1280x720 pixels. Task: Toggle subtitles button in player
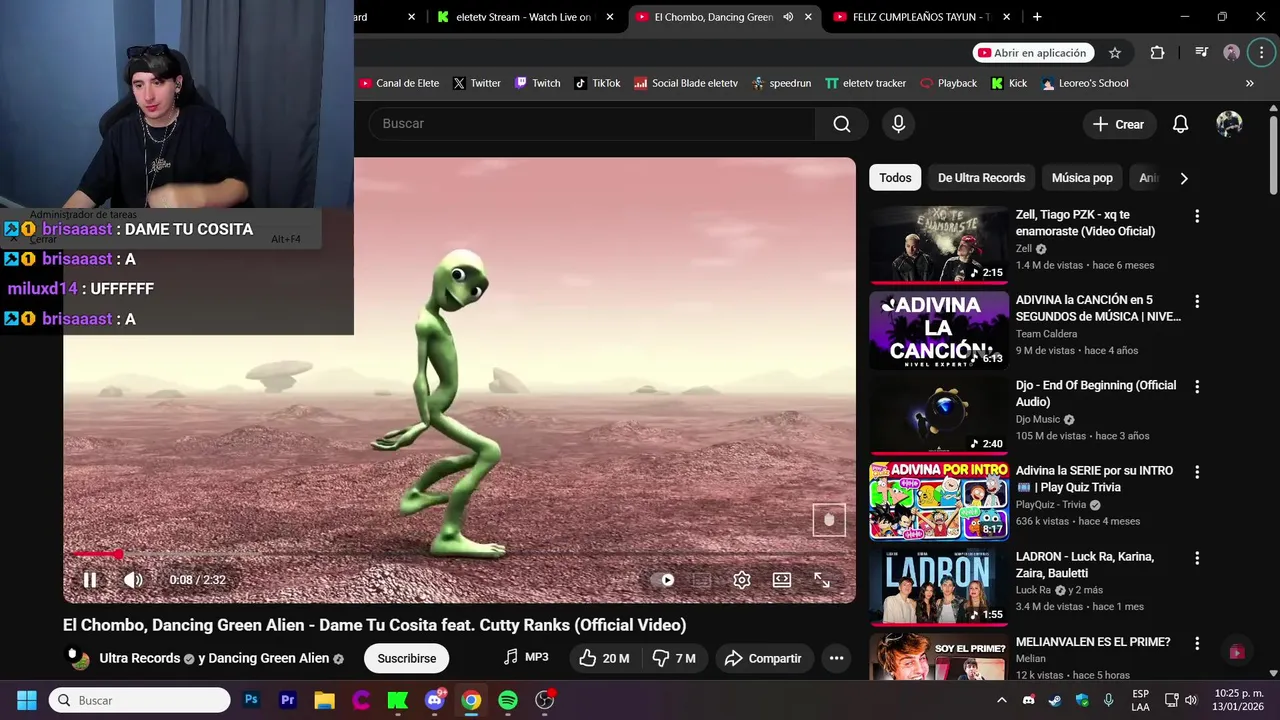[702, 580]
